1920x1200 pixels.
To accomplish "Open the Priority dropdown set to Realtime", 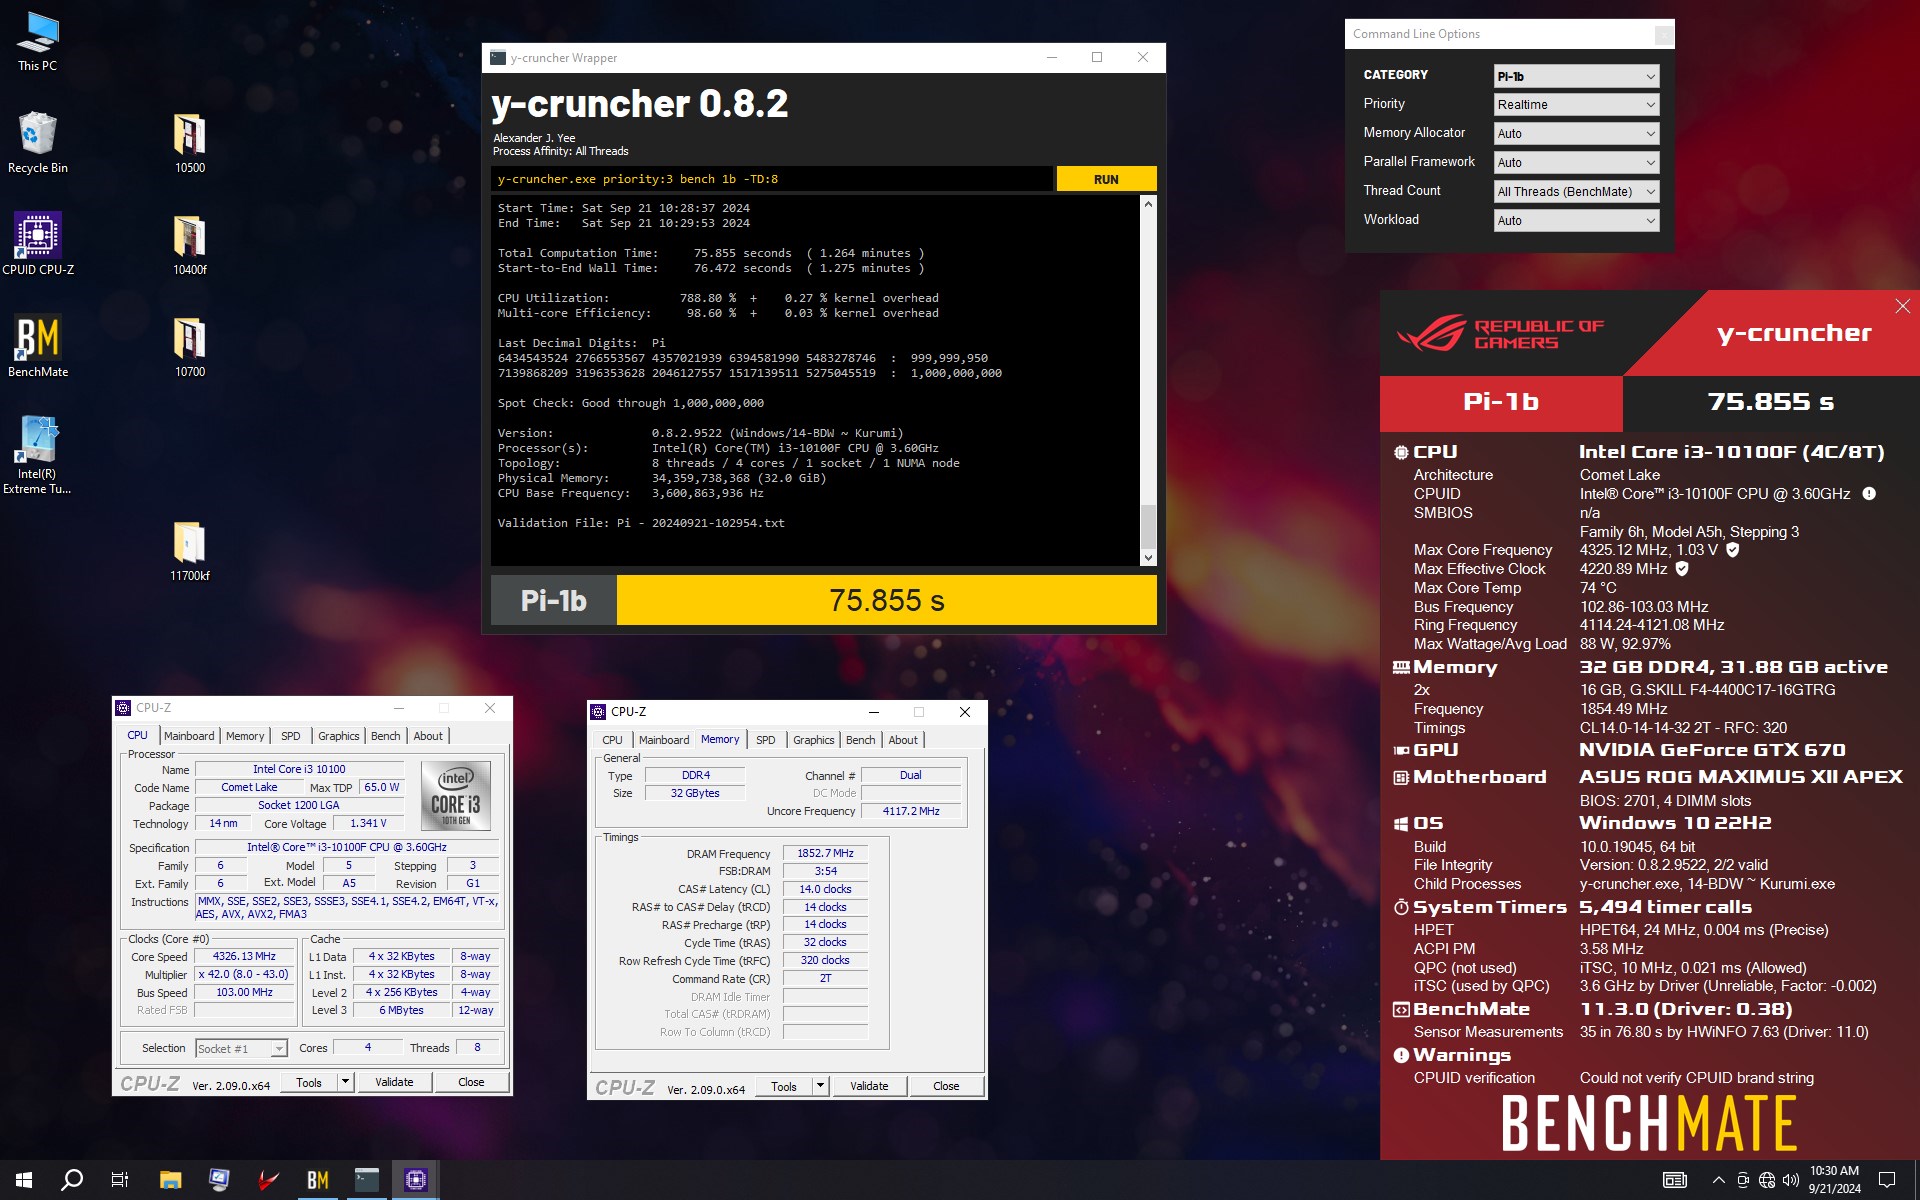I will click(1576, 104).
